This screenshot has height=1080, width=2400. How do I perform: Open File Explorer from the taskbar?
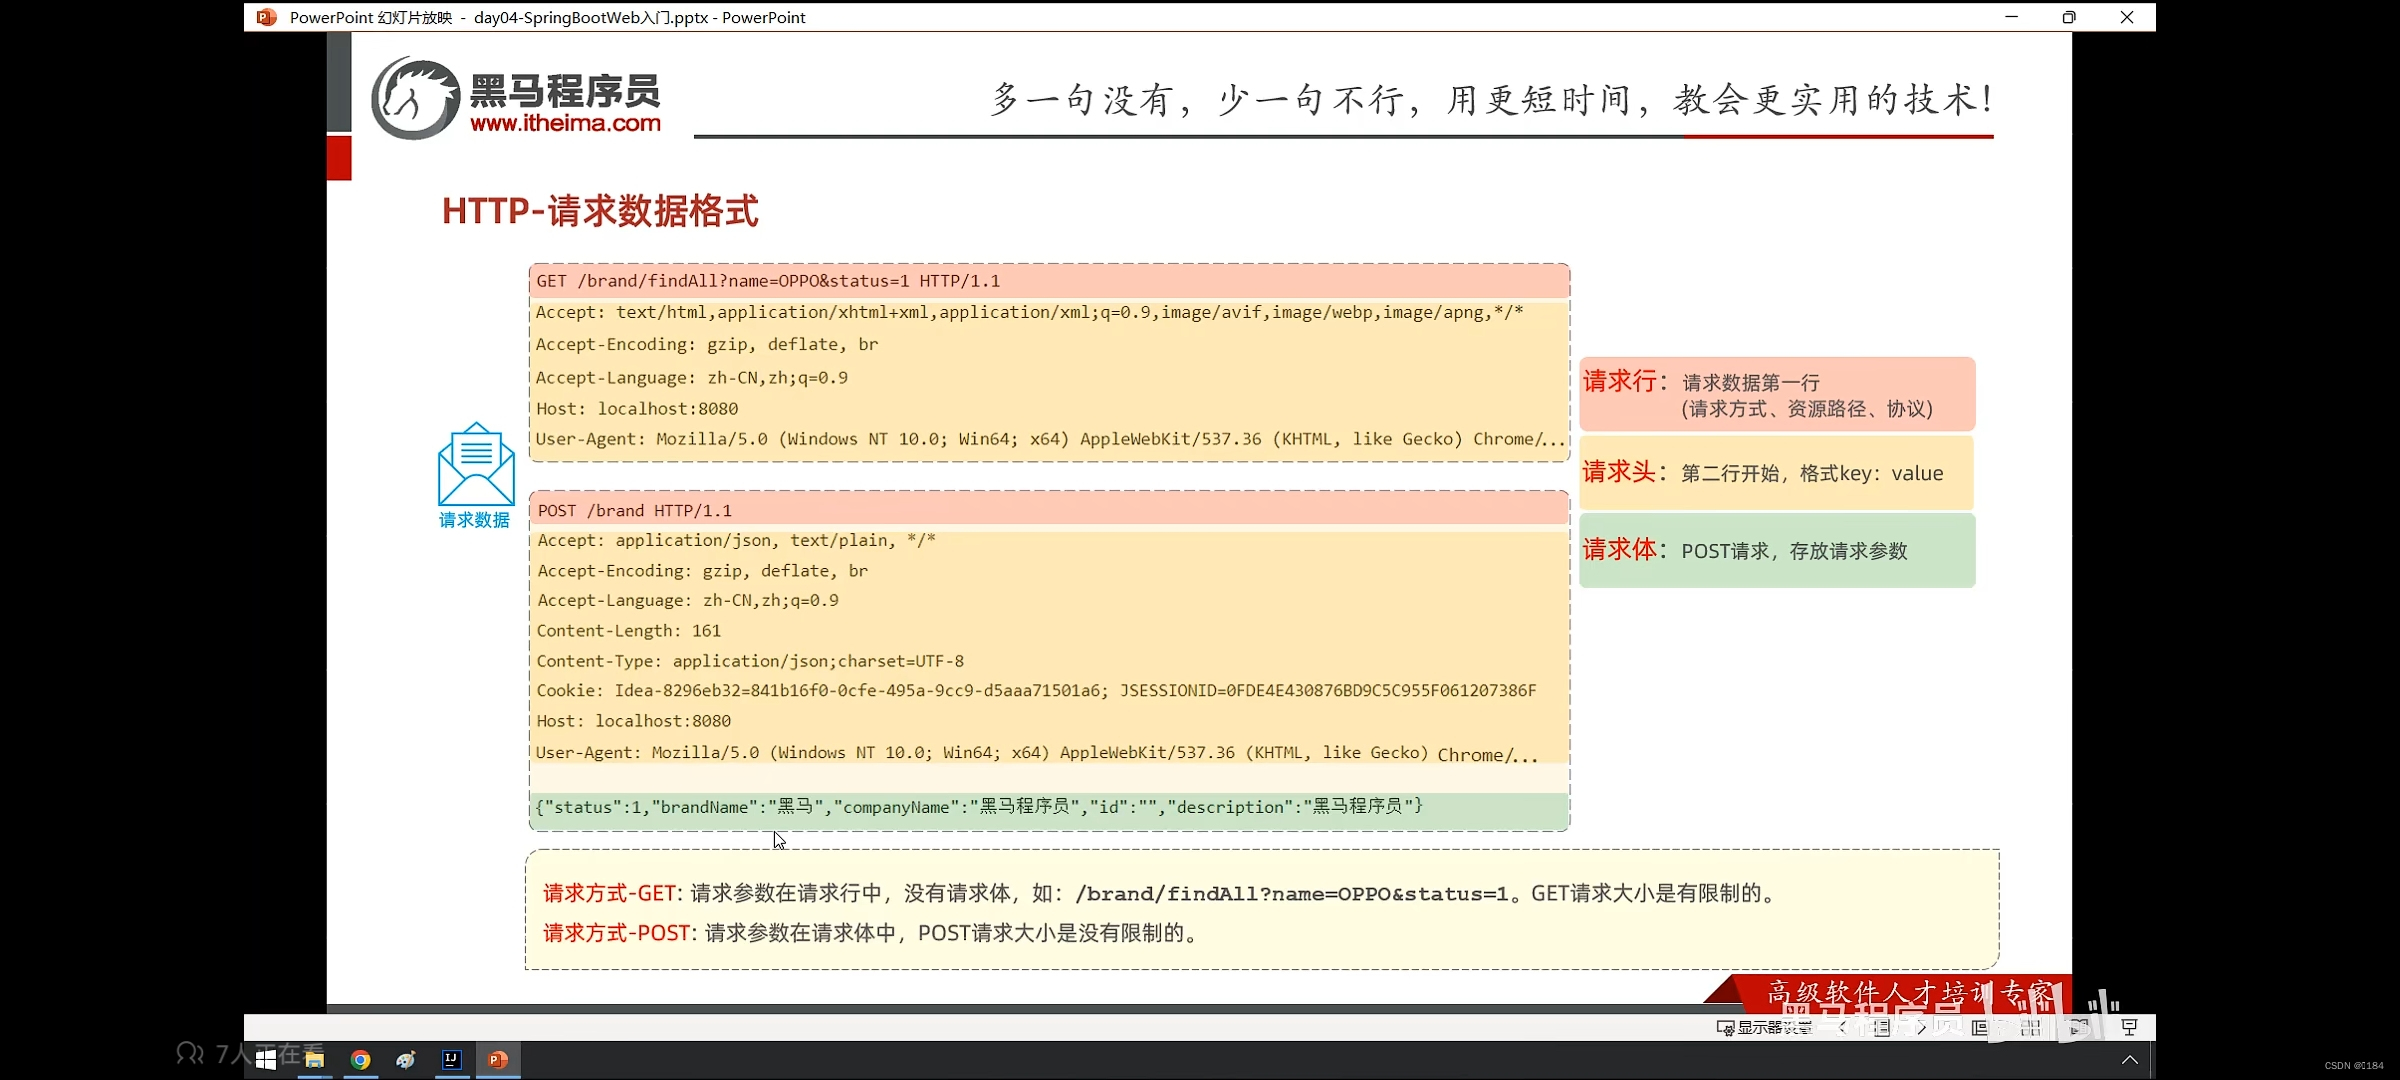[x=314, y=1061]
